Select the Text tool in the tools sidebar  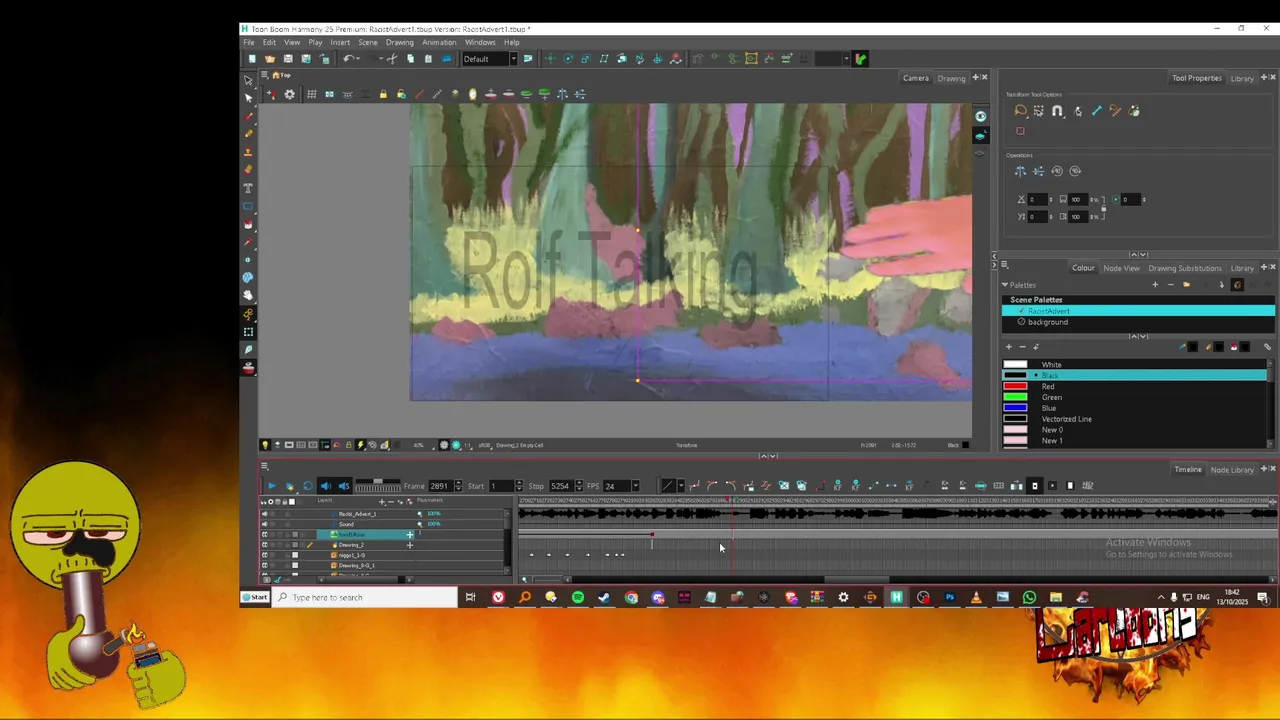[248, 188]
